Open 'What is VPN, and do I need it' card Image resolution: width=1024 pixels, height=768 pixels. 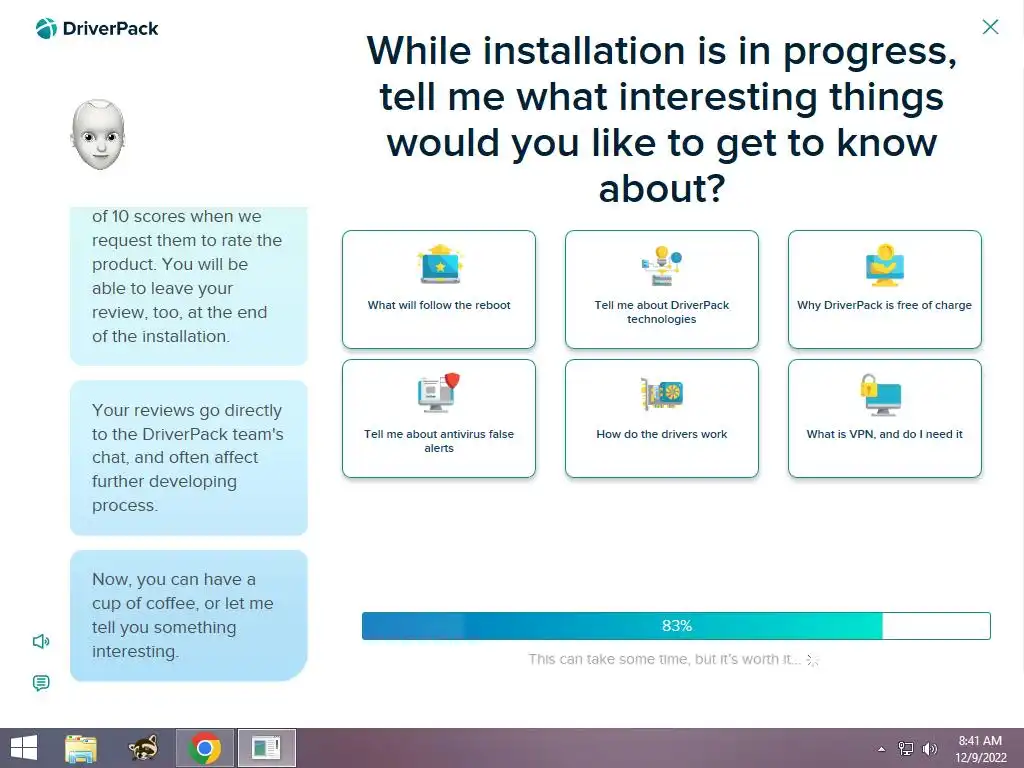point(884,419)
